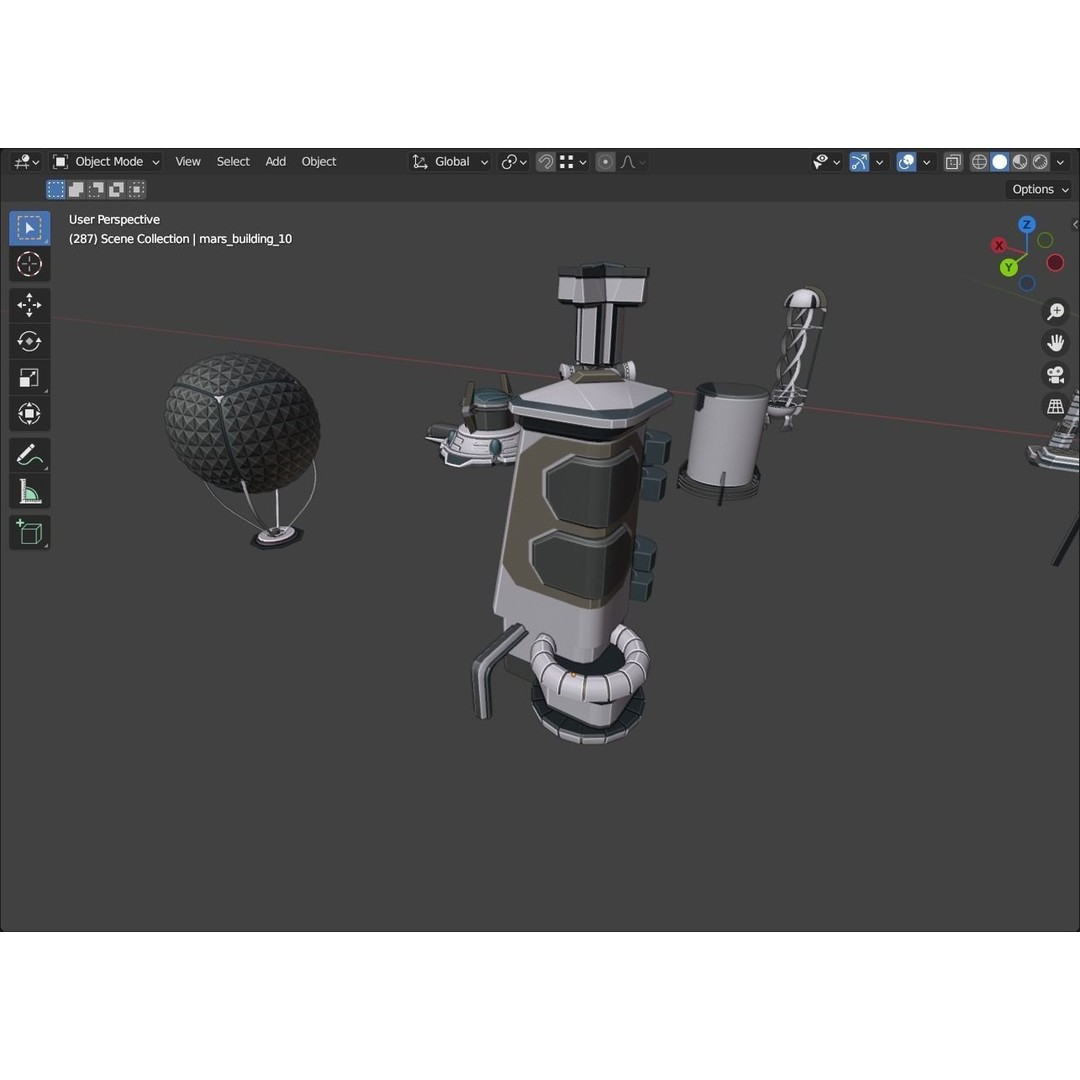Screen dimensions: 1080x1080
Task: Select the Scale tool
Action: (x=29, y=377)
